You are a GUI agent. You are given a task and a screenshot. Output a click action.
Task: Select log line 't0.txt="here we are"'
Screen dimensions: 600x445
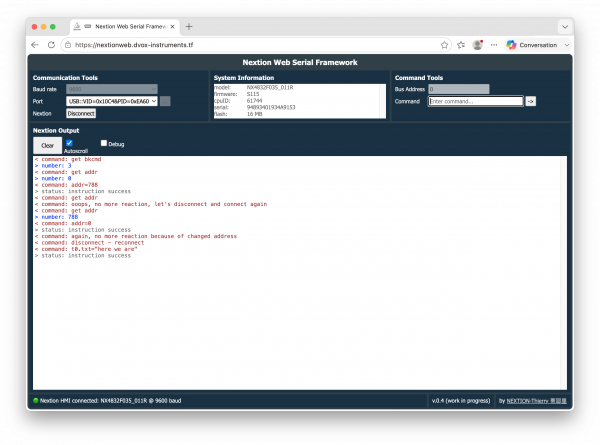tap(86, 249)
